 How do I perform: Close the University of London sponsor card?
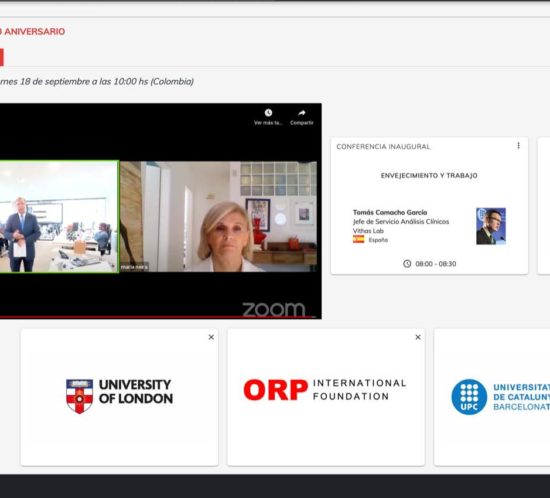coord(211,337)
